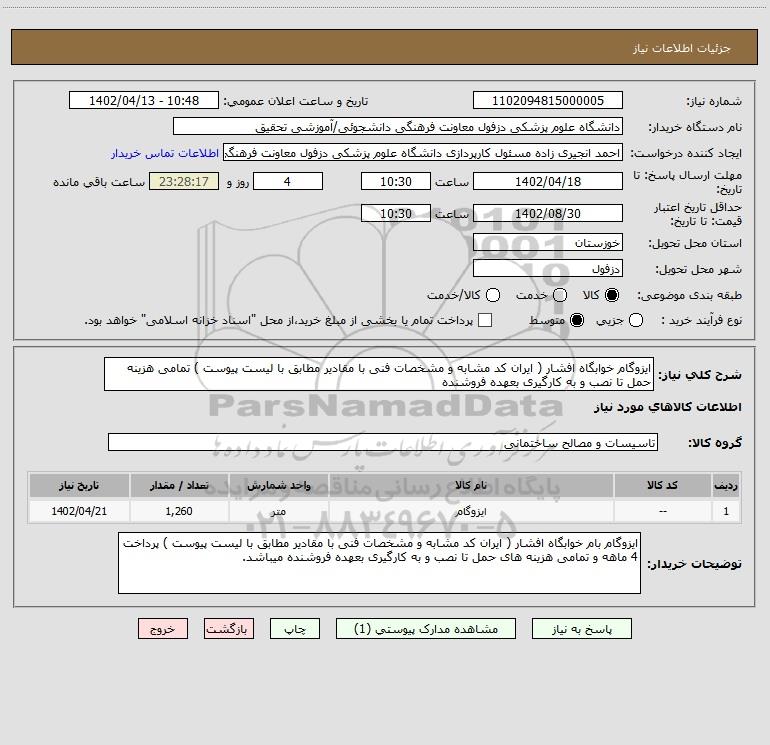This screenshot has height=745, width=770.
Task: Click the buyer notes توضیحات خریدار text box
Action: pyautogui.click(x=379, y=563)
